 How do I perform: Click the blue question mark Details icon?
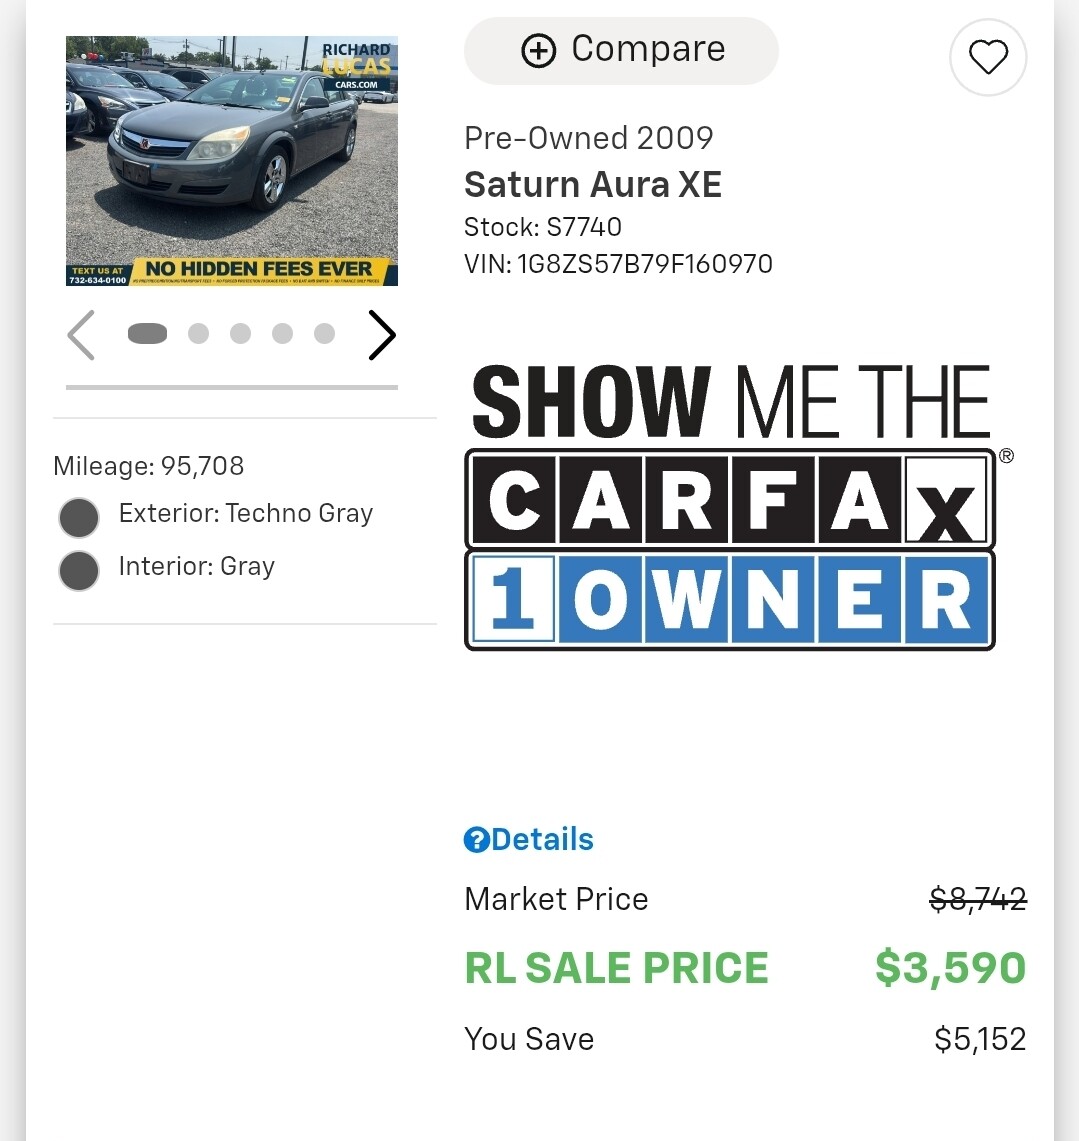(477, 840)
